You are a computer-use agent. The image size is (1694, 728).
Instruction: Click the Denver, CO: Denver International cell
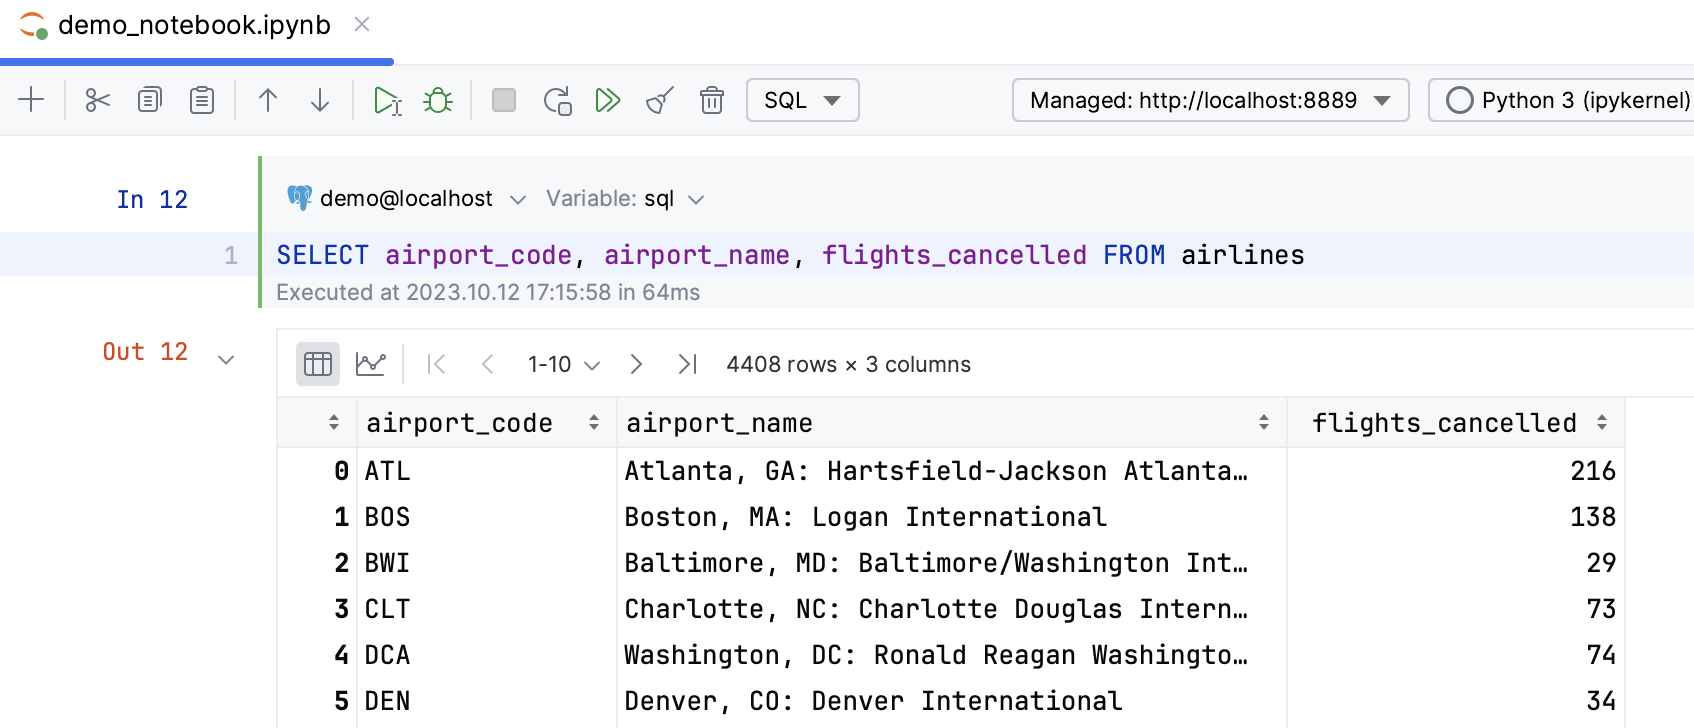(x=951, y=701)
